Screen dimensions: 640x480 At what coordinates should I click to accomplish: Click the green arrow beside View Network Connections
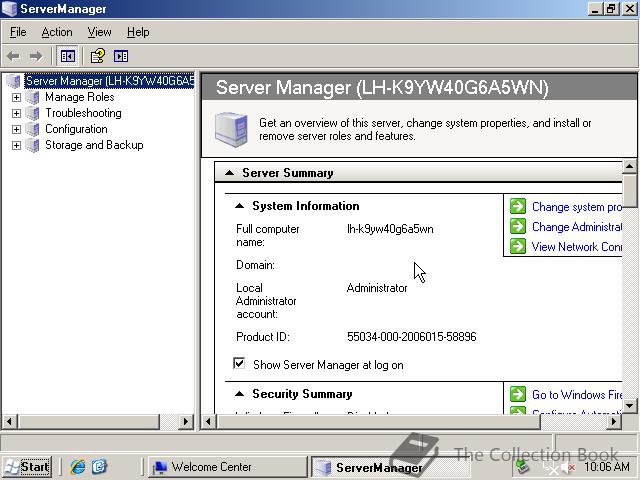[x=518, y=246]
